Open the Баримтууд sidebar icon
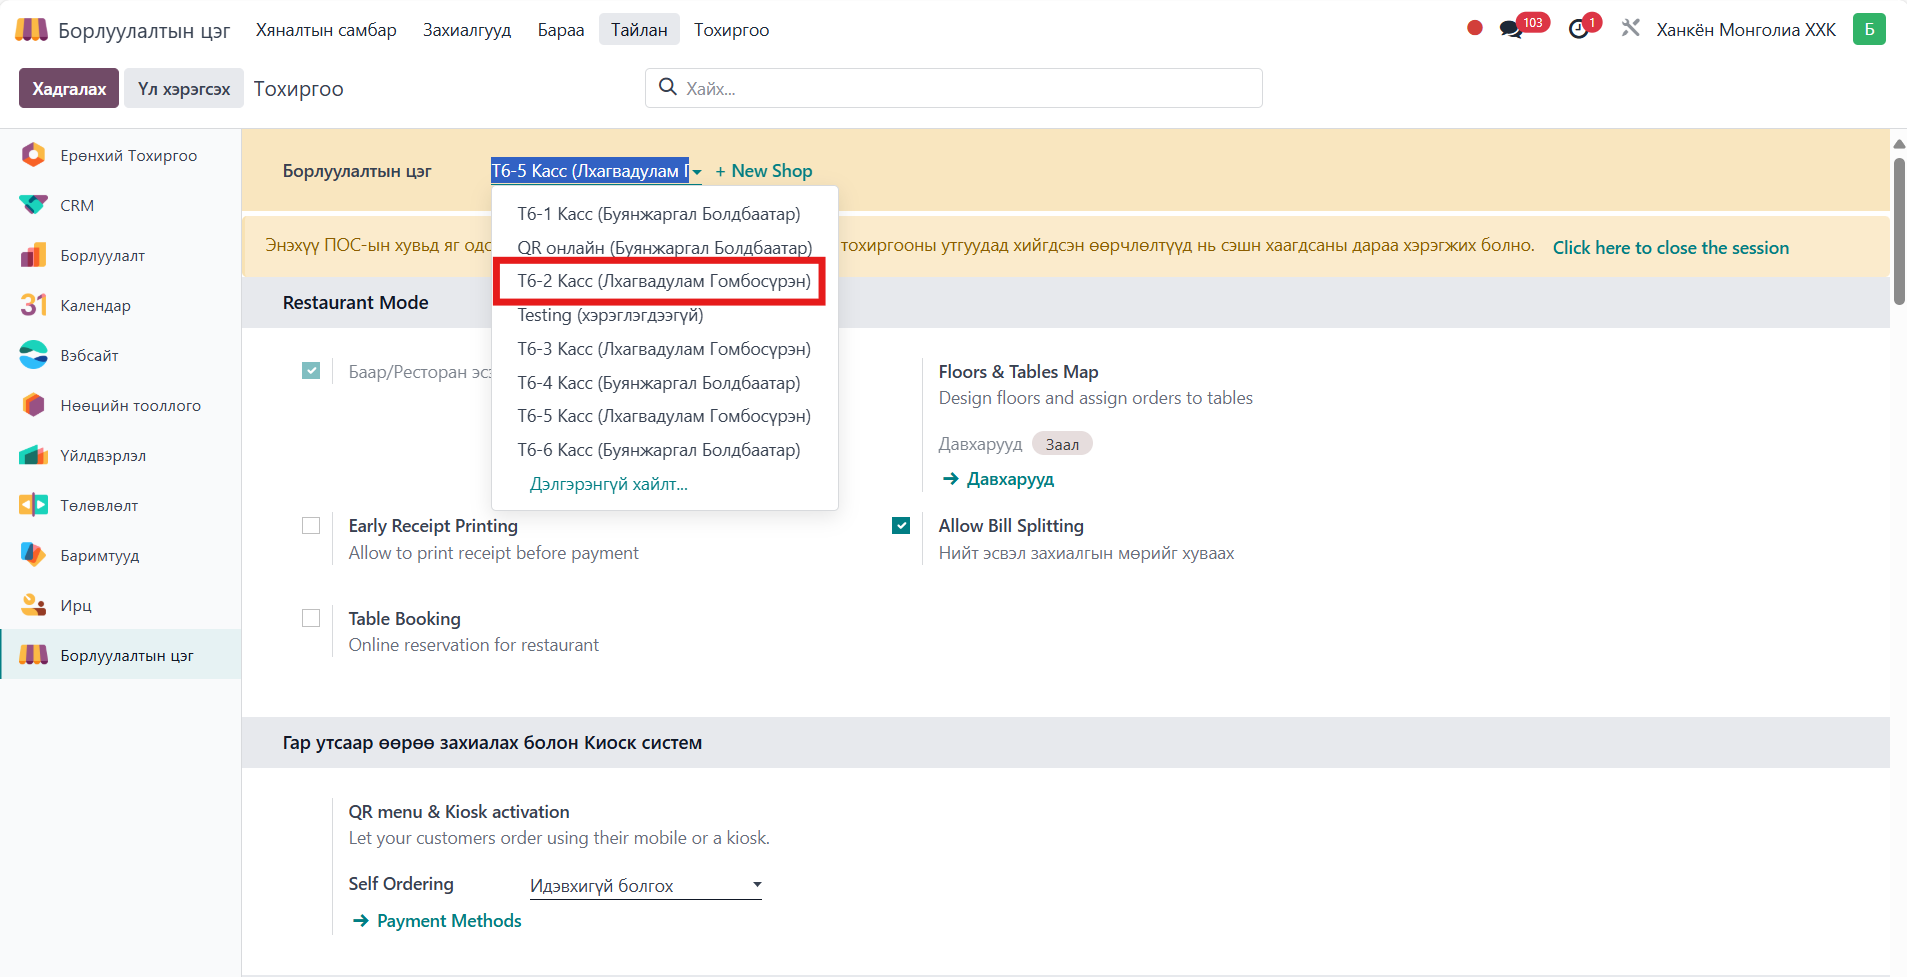Screen dimensions: 1907x977 (x=33, y=555)
